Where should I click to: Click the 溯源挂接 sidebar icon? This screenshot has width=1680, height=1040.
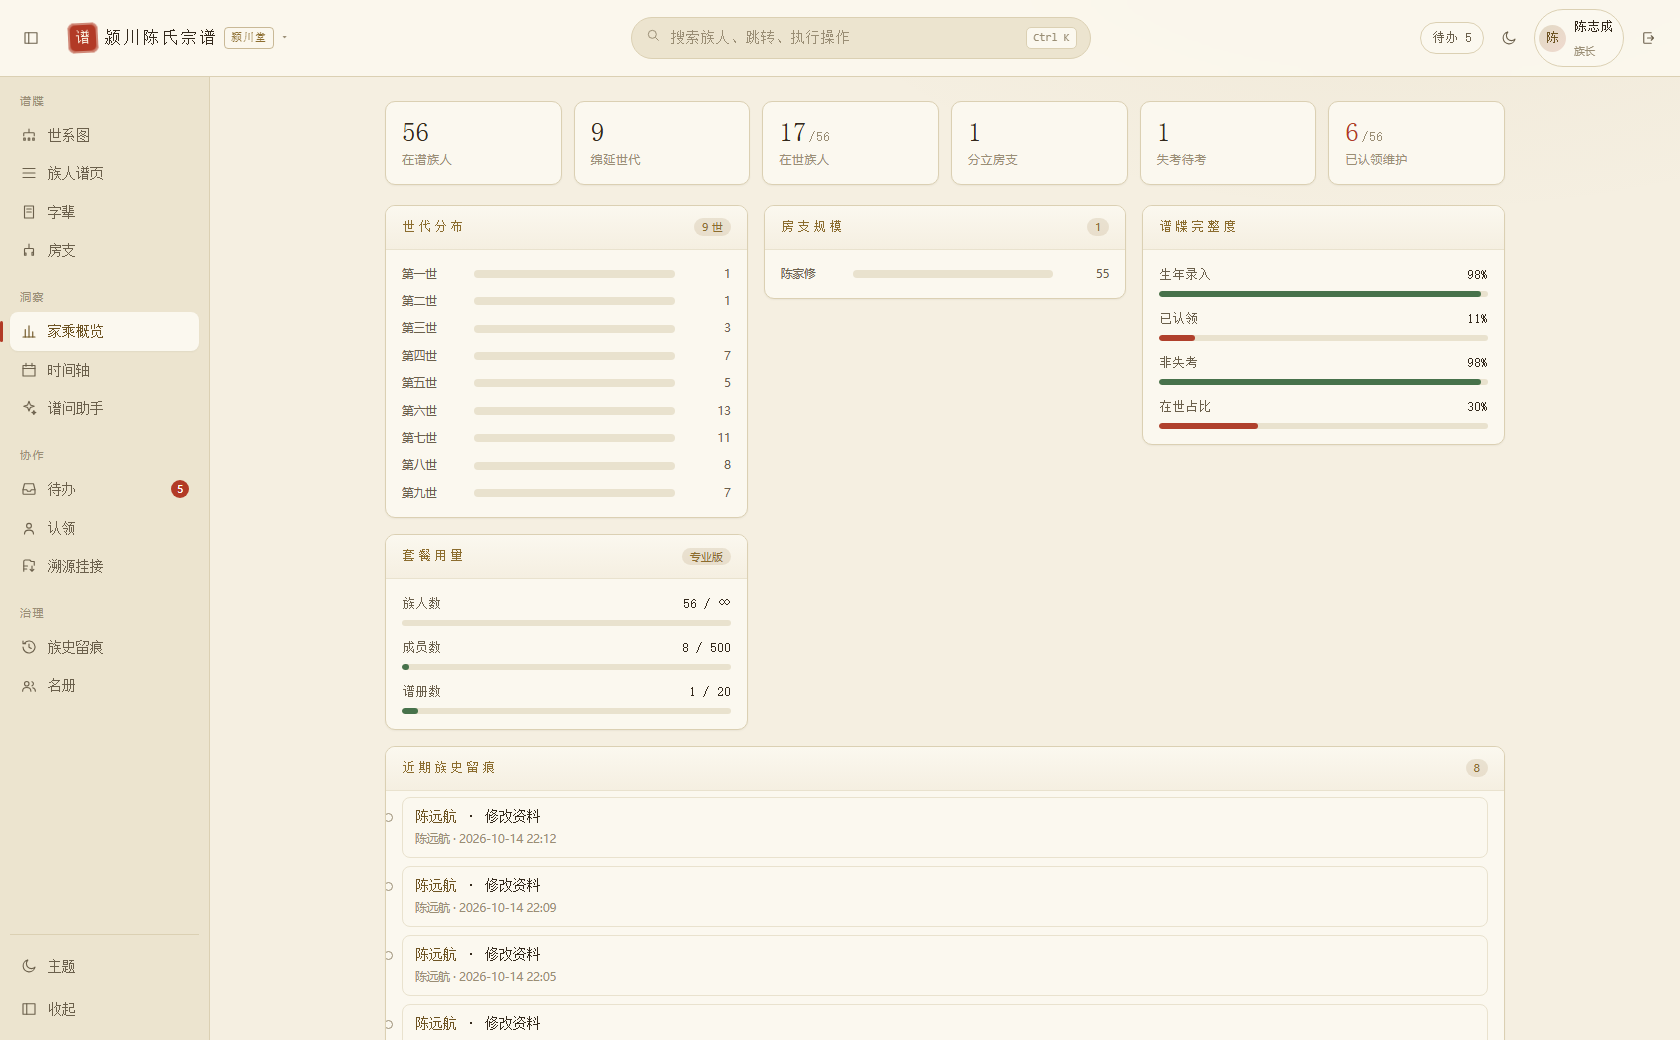[29, 566]
